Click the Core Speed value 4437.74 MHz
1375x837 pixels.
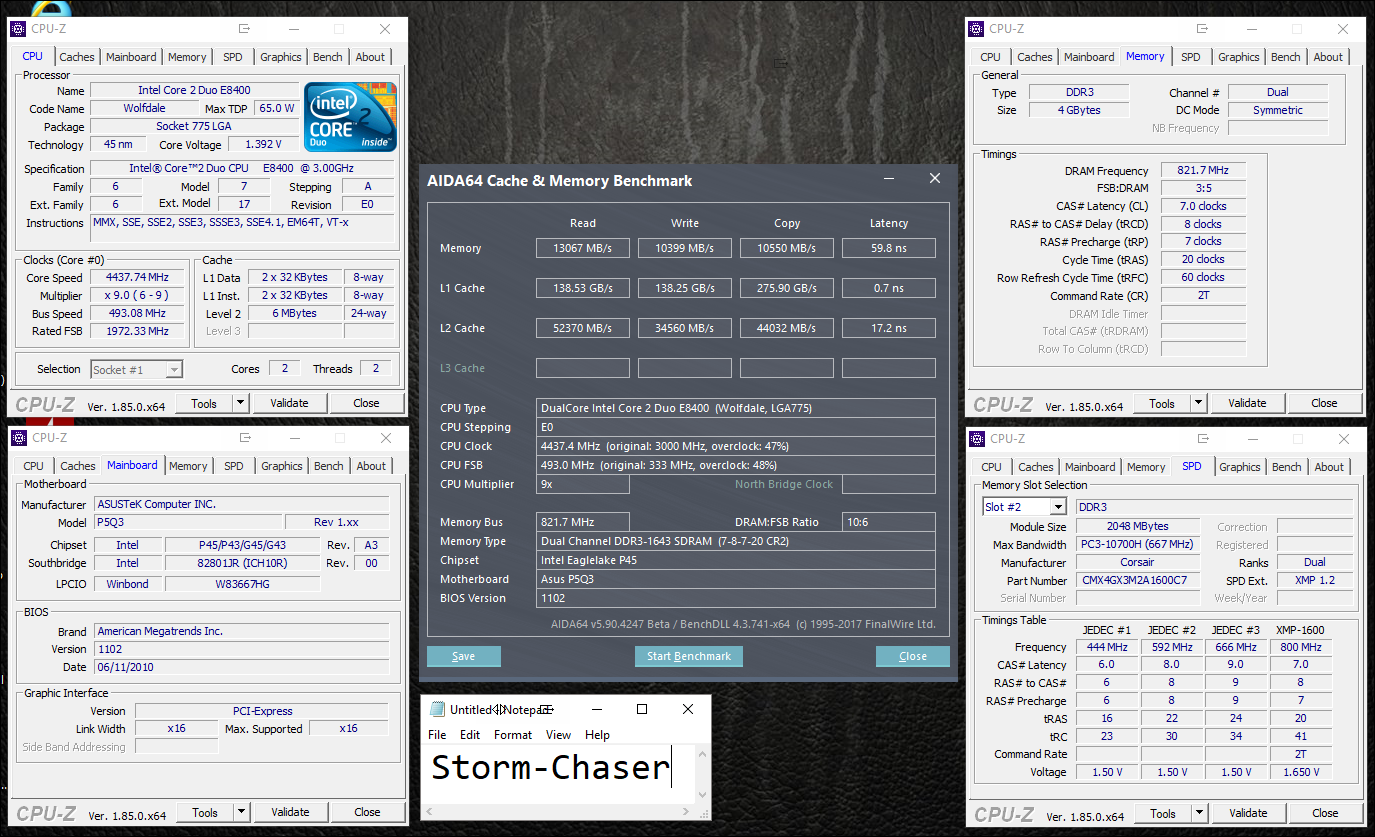pos(139,277)
